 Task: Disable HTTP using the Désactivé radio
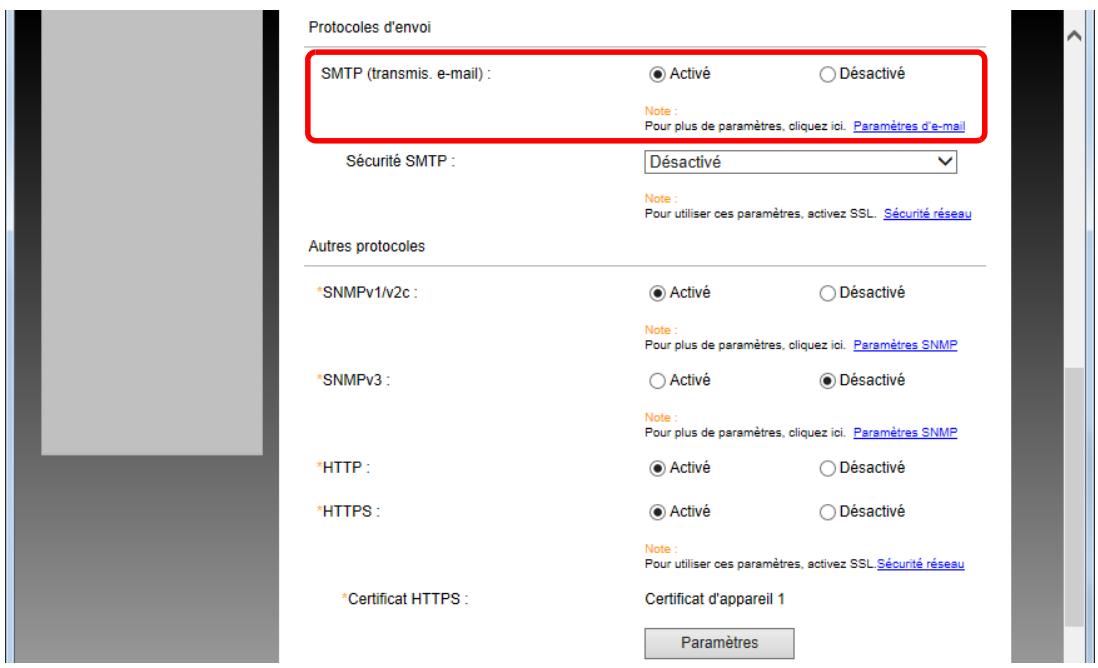click(826, 467)
